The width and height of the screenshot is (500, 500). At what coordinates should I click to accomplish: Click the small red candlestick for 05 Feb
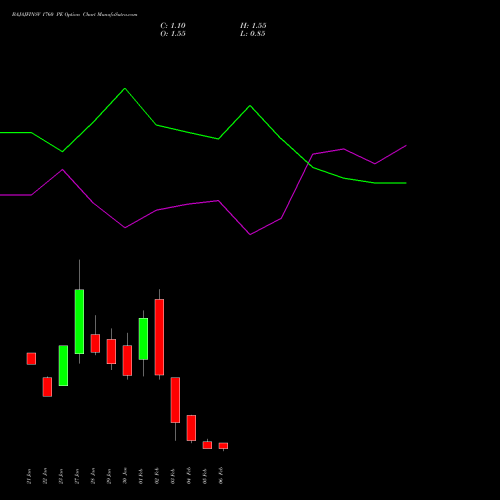207,445
